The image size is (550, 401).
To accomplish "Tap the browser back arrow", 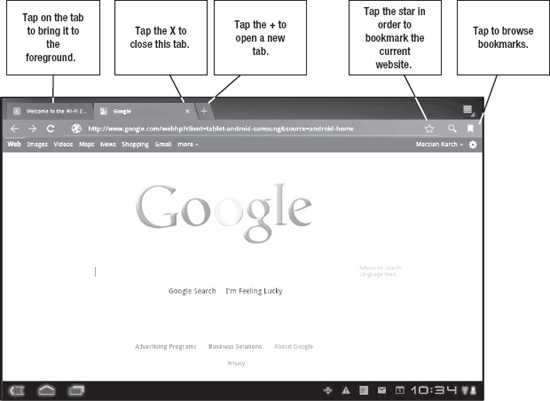I will point(14,129).
